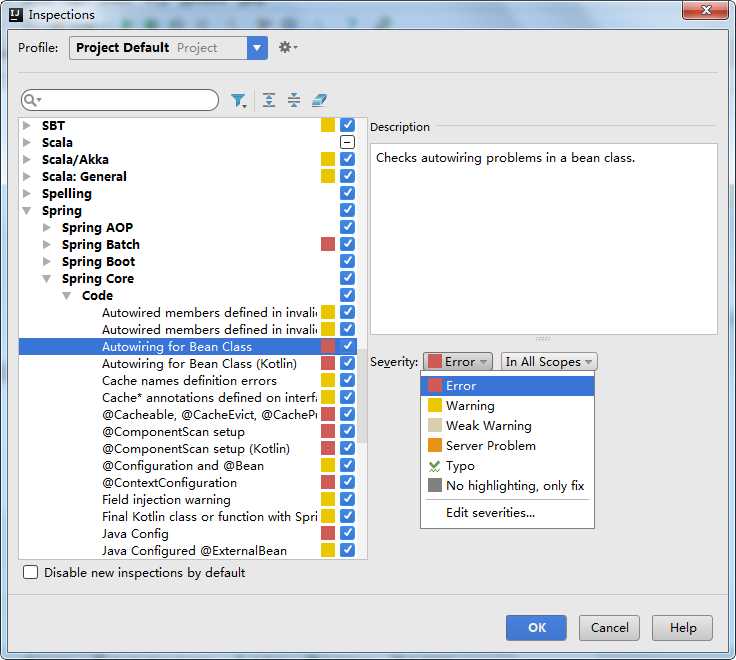Uncheck Field injection warning checkbox

tap(347, 499)
